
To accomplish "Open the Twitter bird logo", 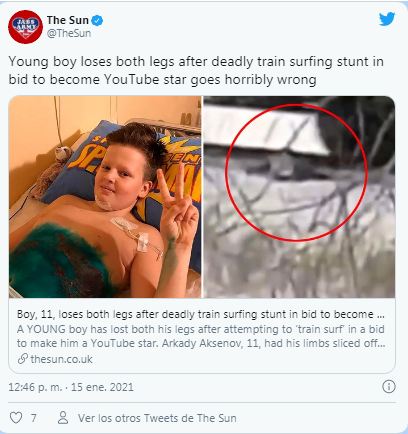I will click(x=387, y=19).
